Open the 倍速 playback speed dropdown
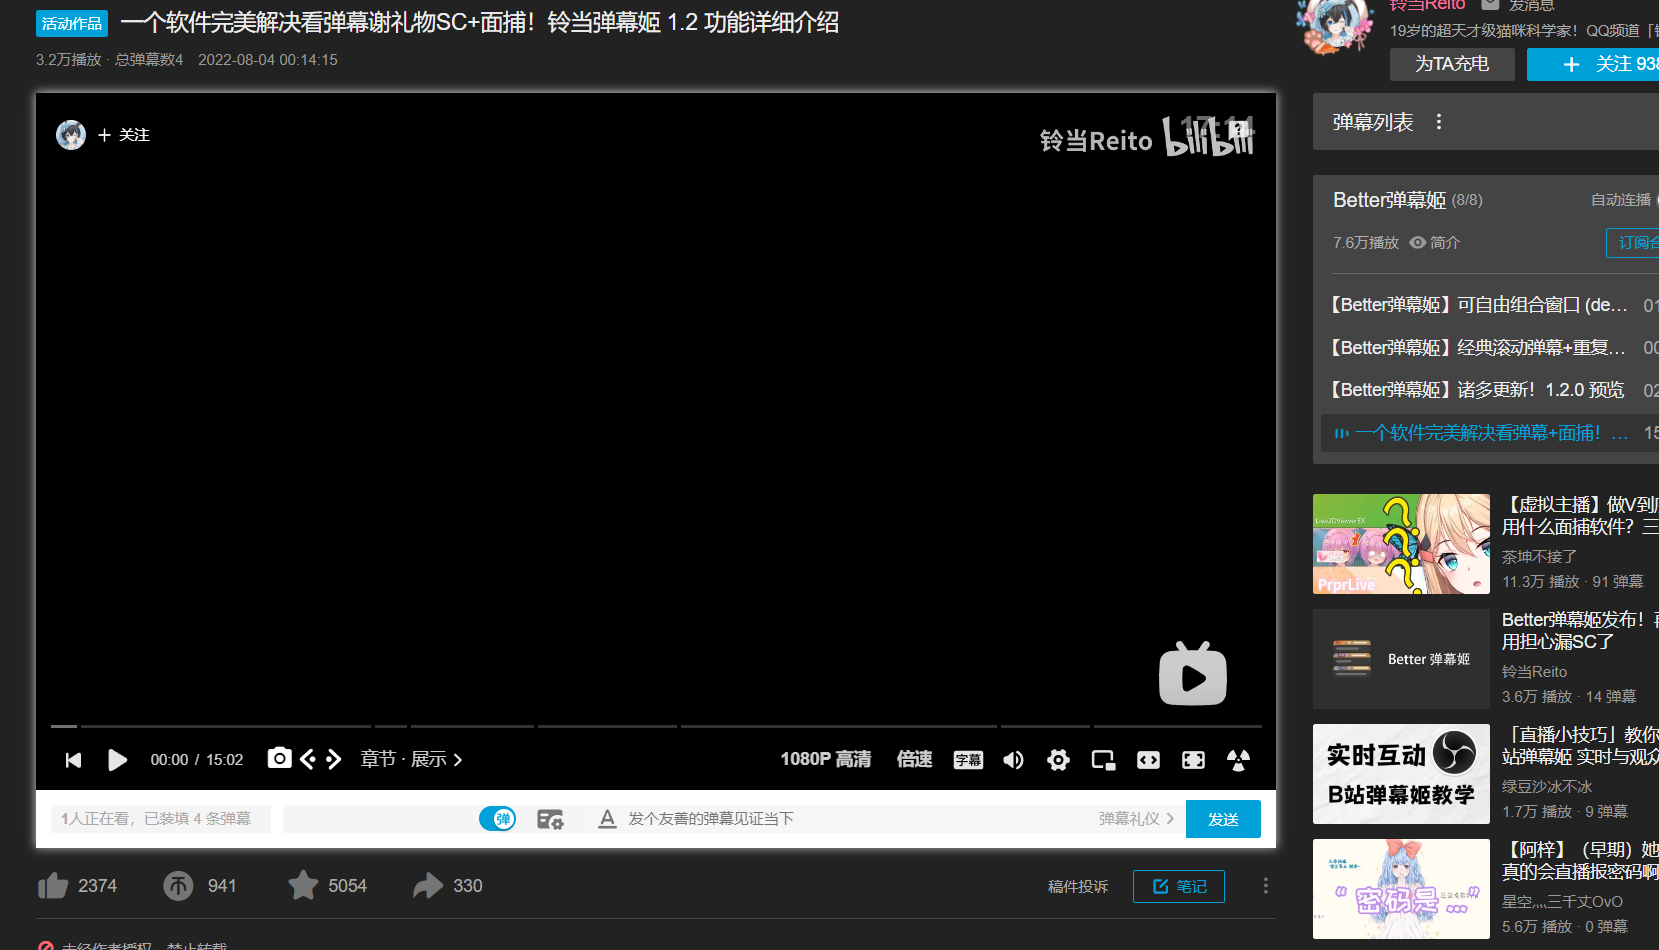1659x950 pixels. click(x=914, y=760)
